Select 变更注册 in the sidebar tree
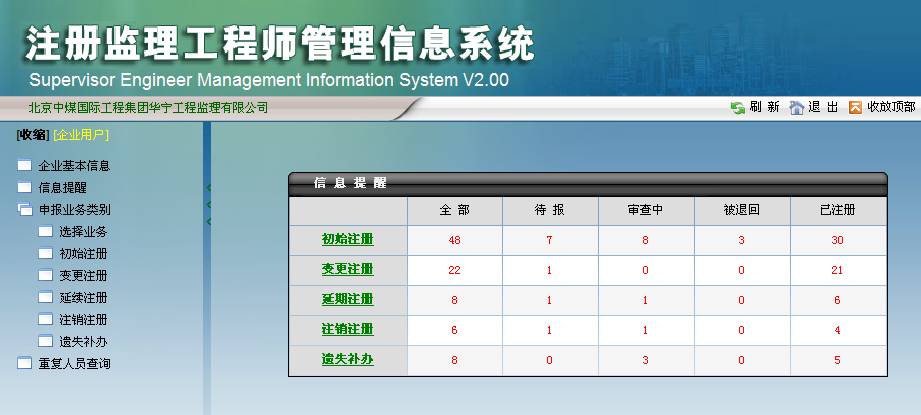This screenshot has height=415, width=921. click(x=83, y=276)
